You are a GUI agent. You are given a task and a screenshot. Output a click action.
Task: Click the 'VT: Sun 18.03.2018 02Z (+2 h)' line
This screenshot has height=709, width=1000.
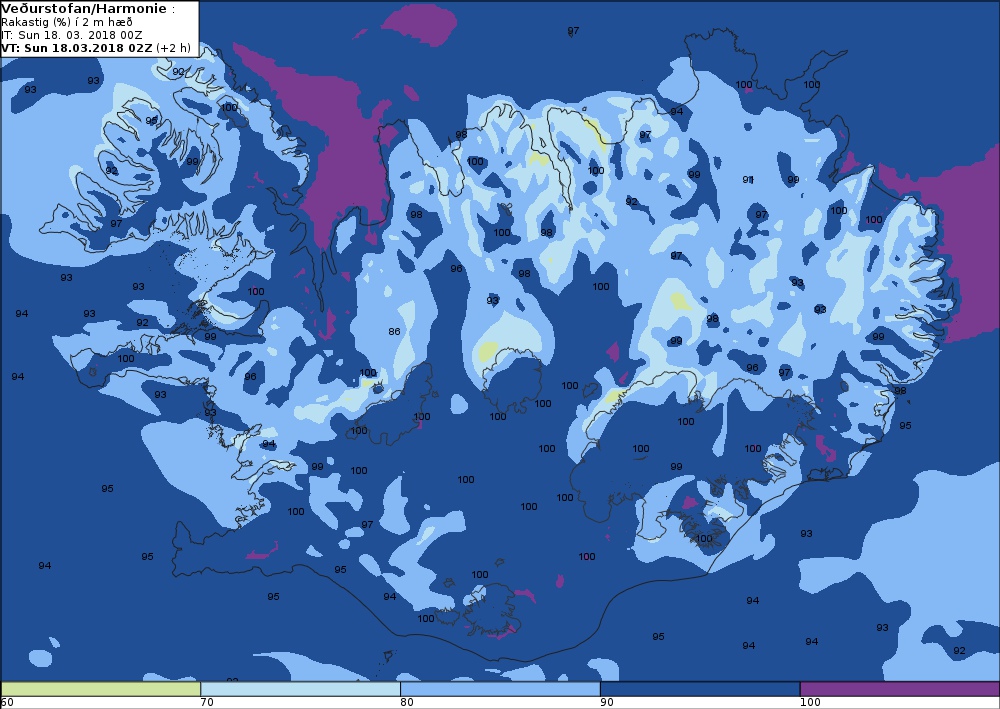click(96, 48)
